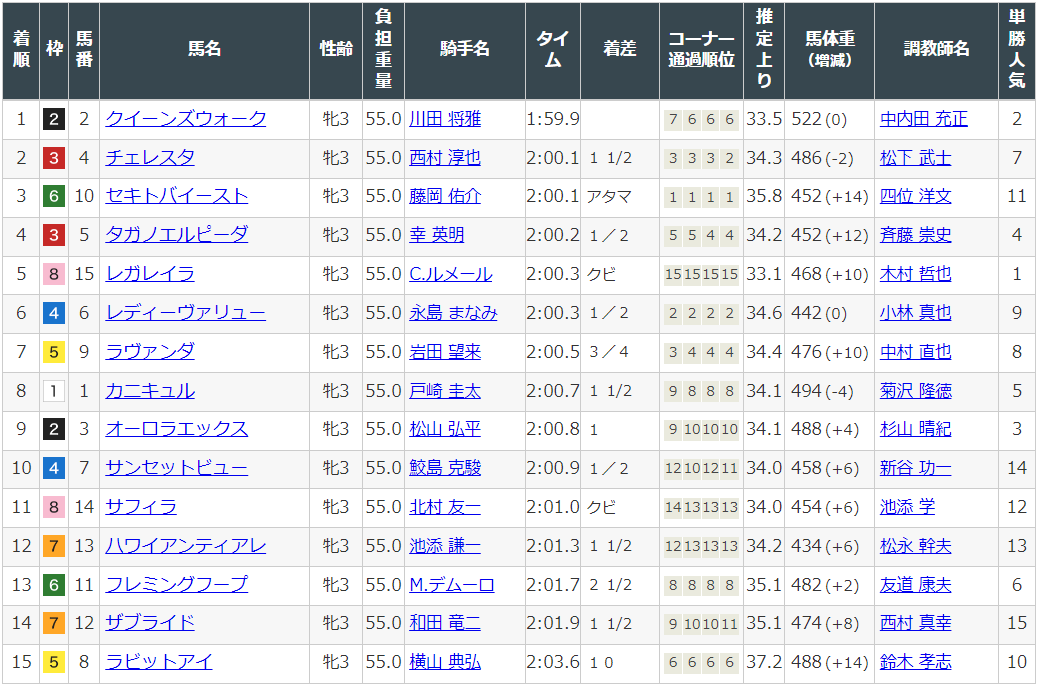The height and width of the screenshot is (687, 1037).
Task: Open trainer link 中村 直也
Action: click(915, 352)
